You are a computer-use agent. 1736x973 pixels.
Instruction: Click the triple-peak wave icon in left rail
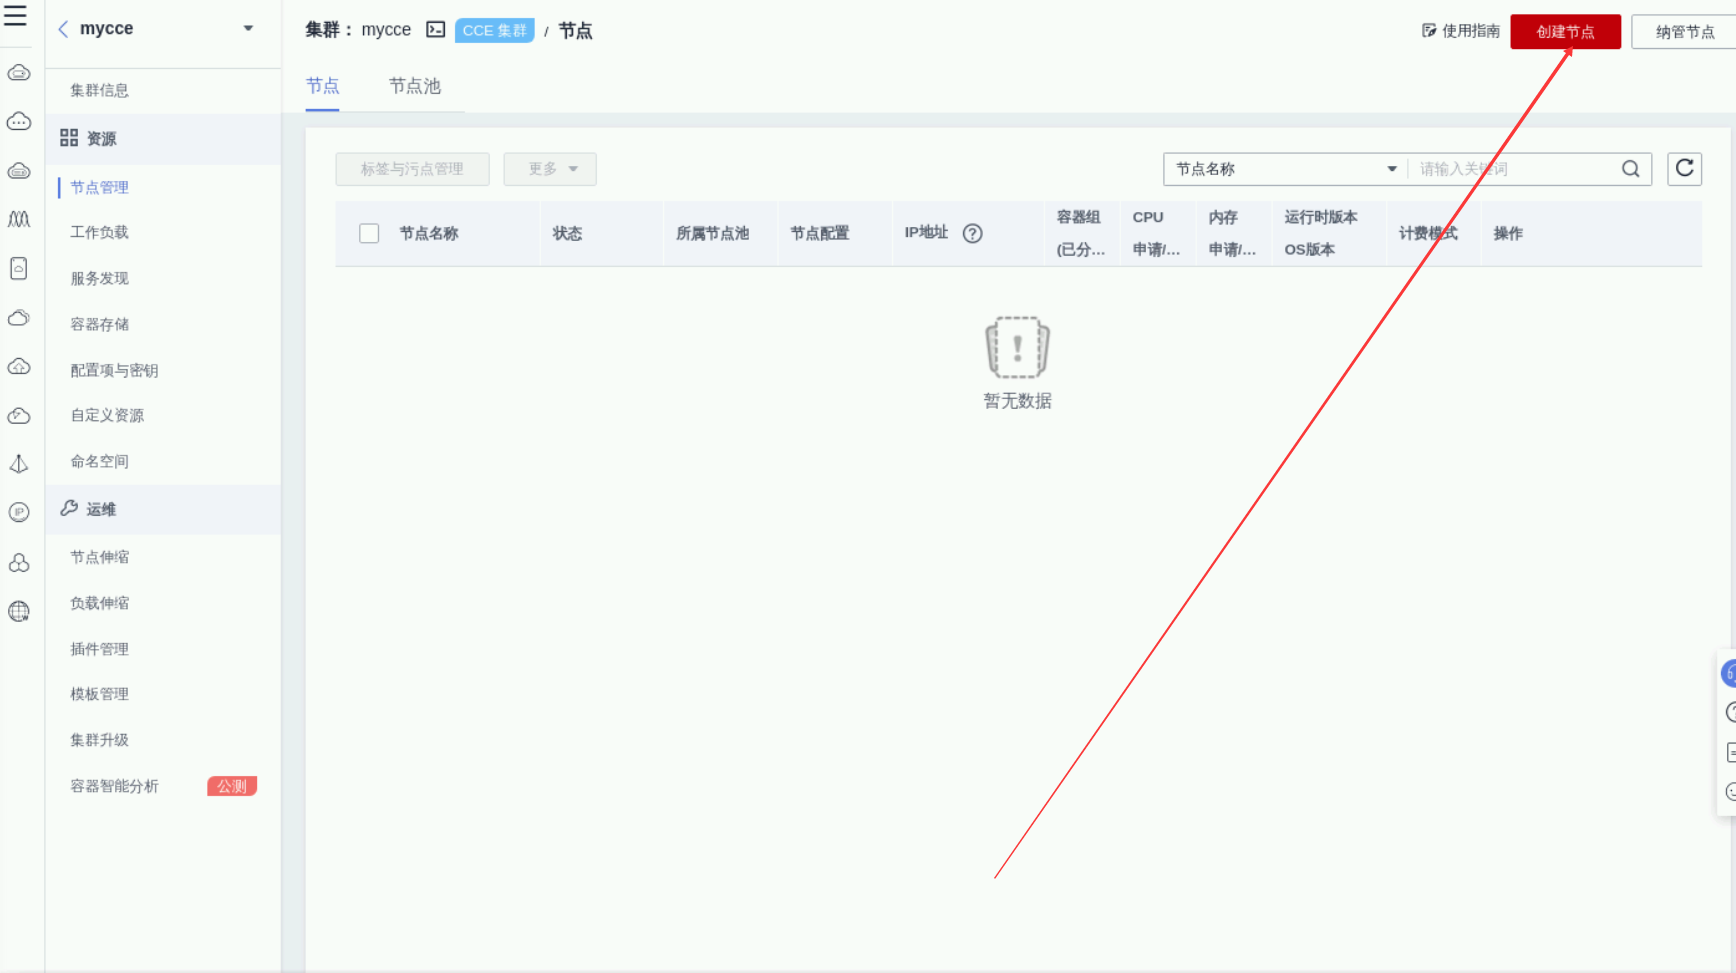pos(19,219)
